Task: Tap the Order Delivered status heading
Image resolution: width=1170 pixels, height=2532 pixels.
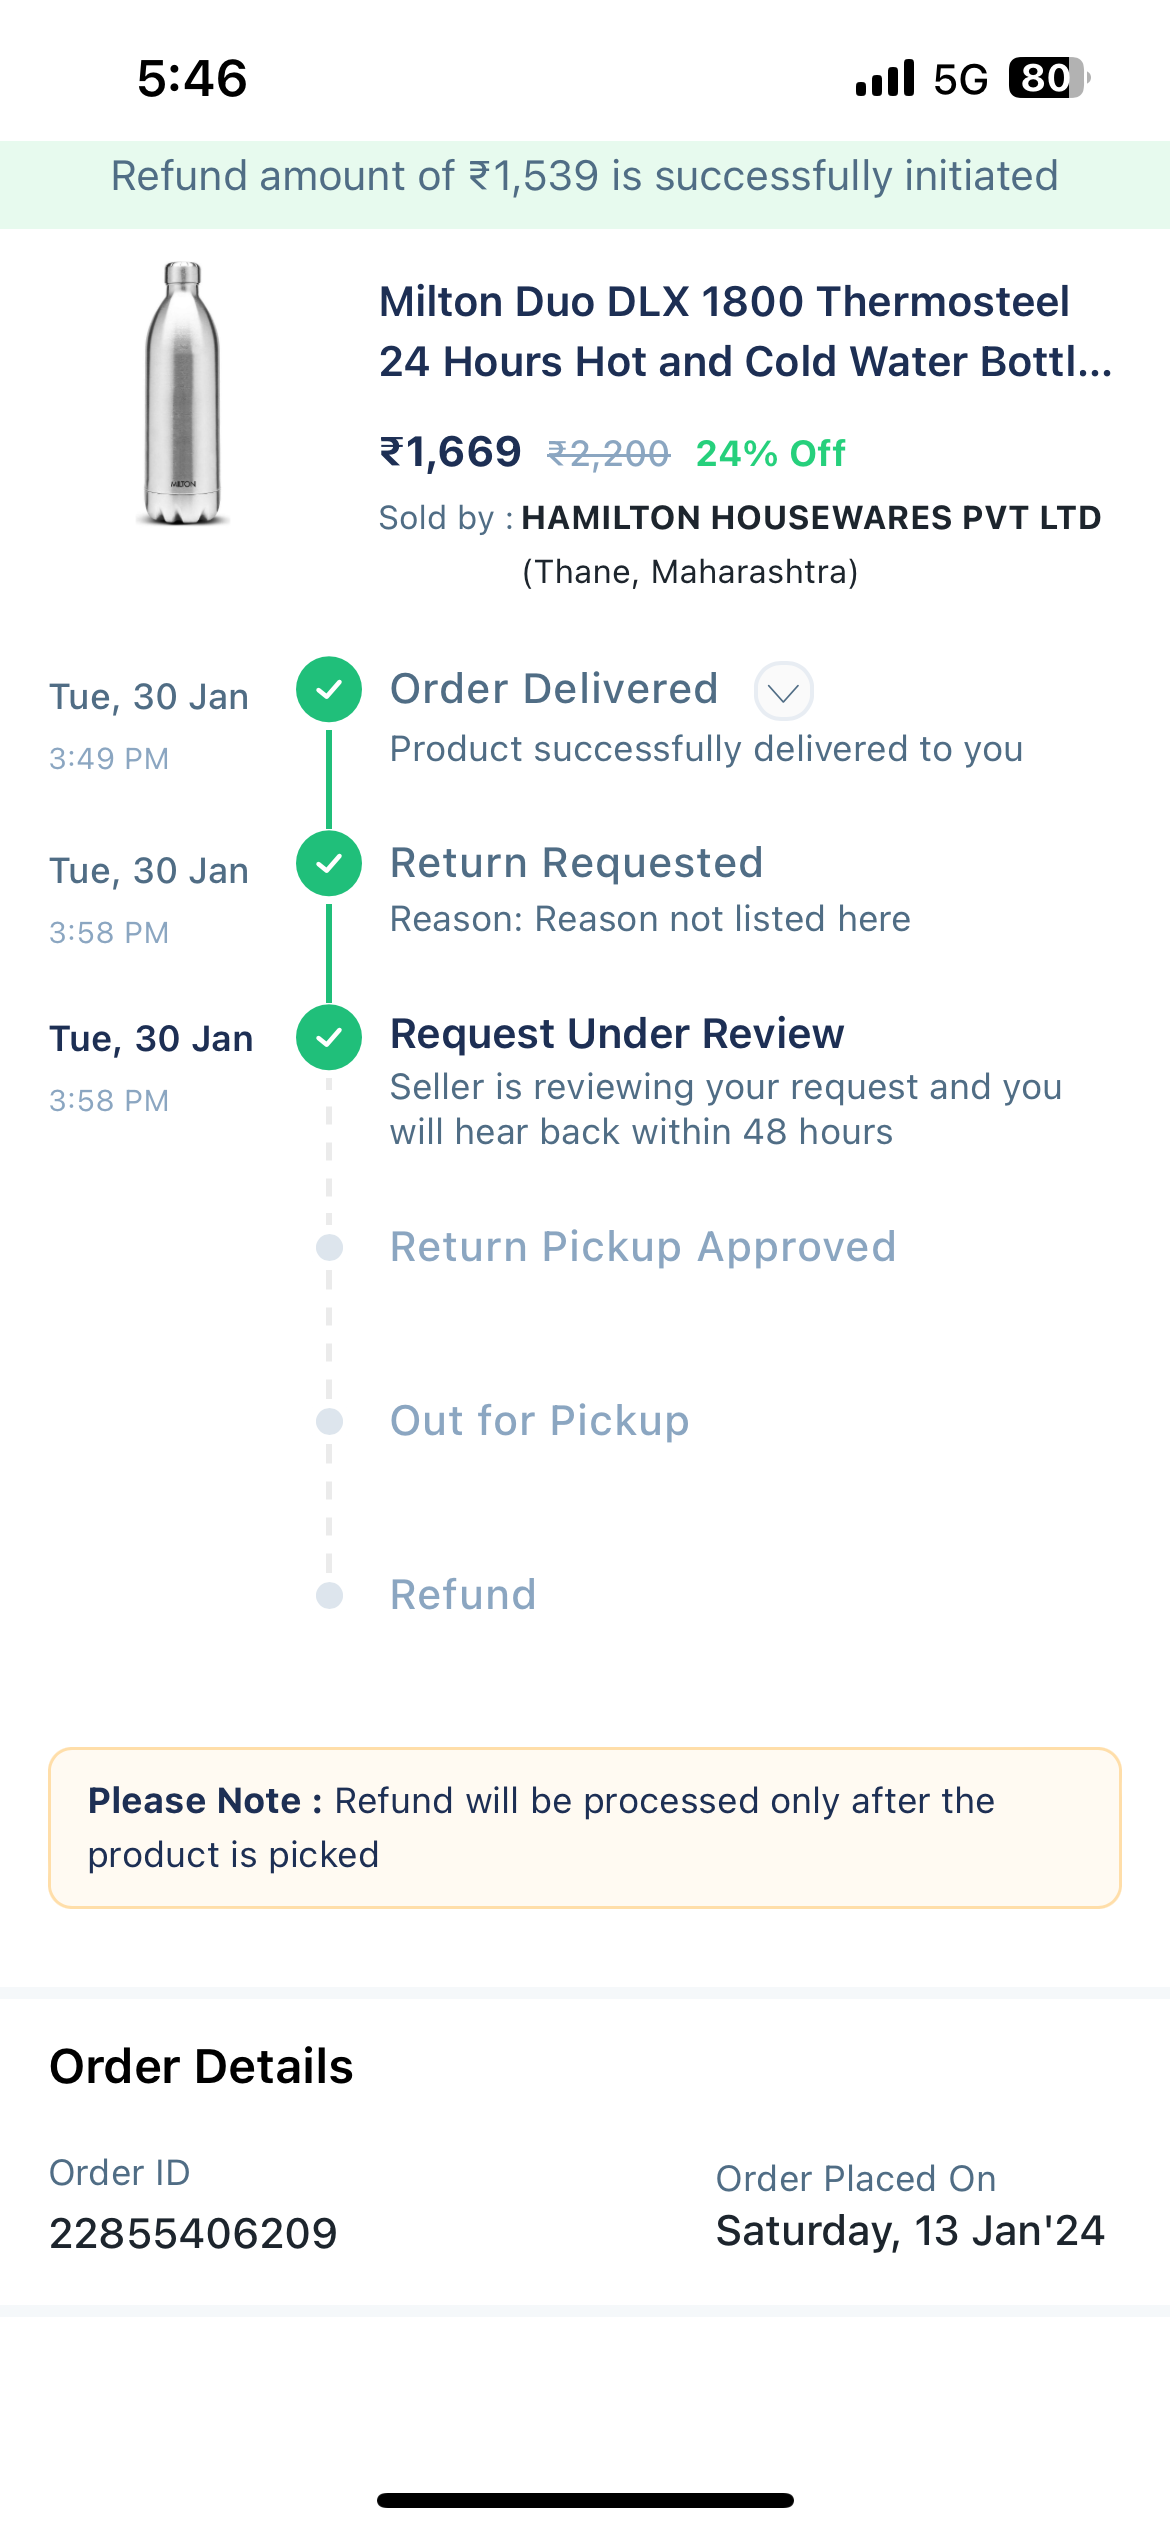Action: pyautogui.click(x=554, y=690)
